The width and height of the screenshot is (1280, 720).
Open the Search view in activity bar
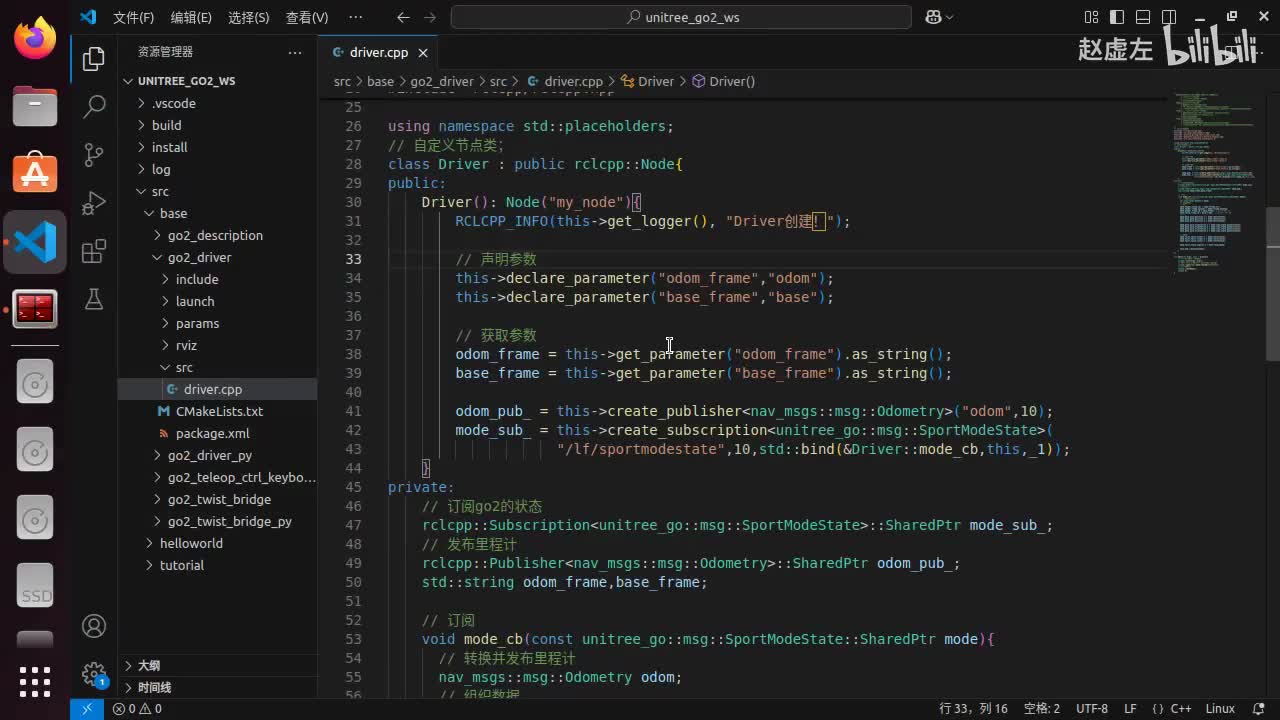94,106
